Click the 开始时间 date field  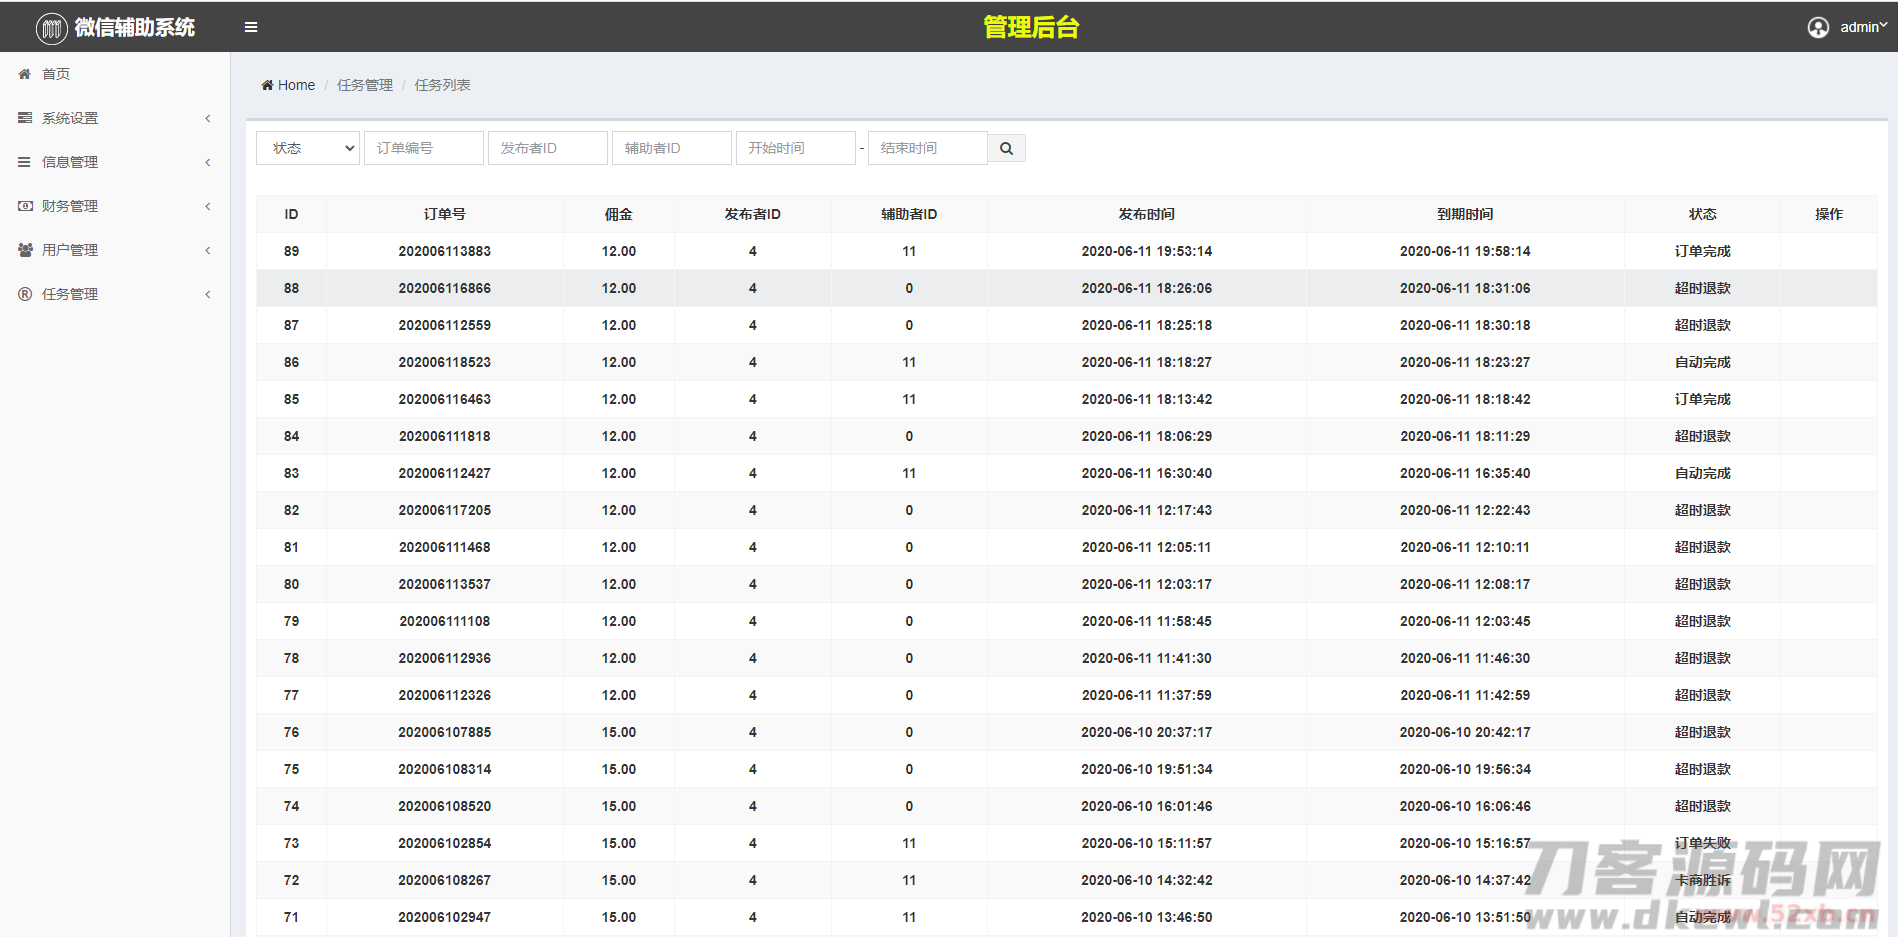796,148
